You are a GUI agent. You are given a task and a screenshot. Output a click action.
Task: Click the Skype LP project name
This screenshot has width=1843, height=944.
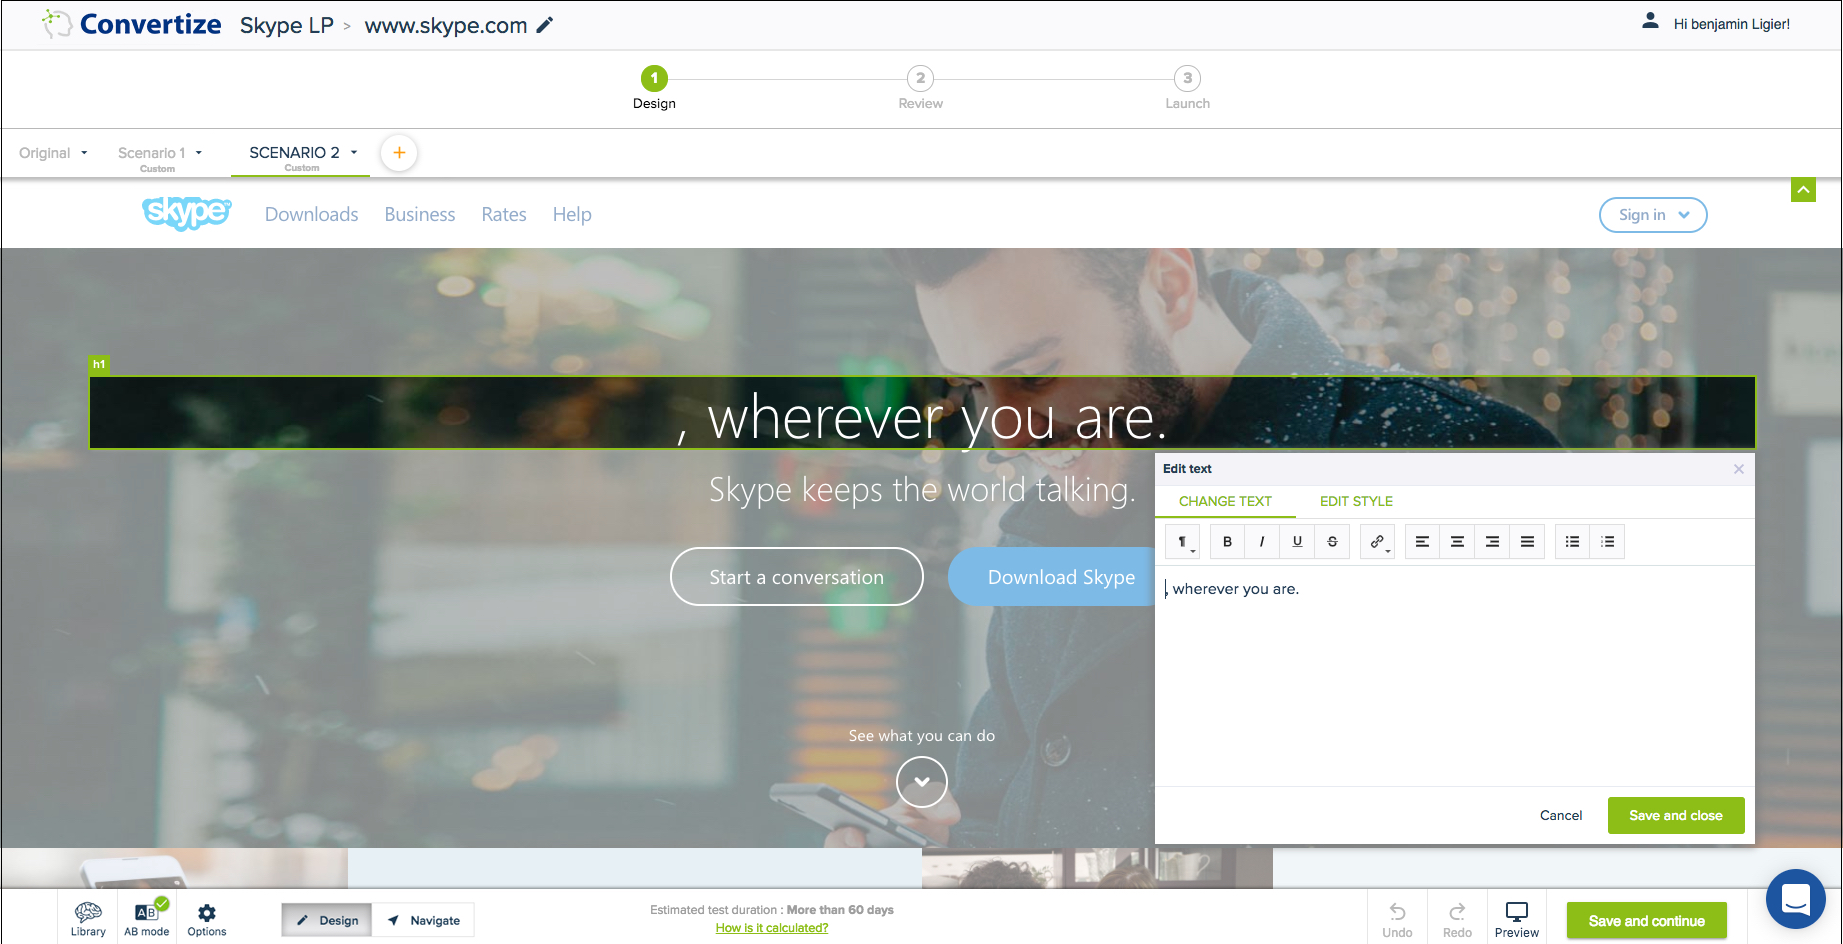pos(287,25)
